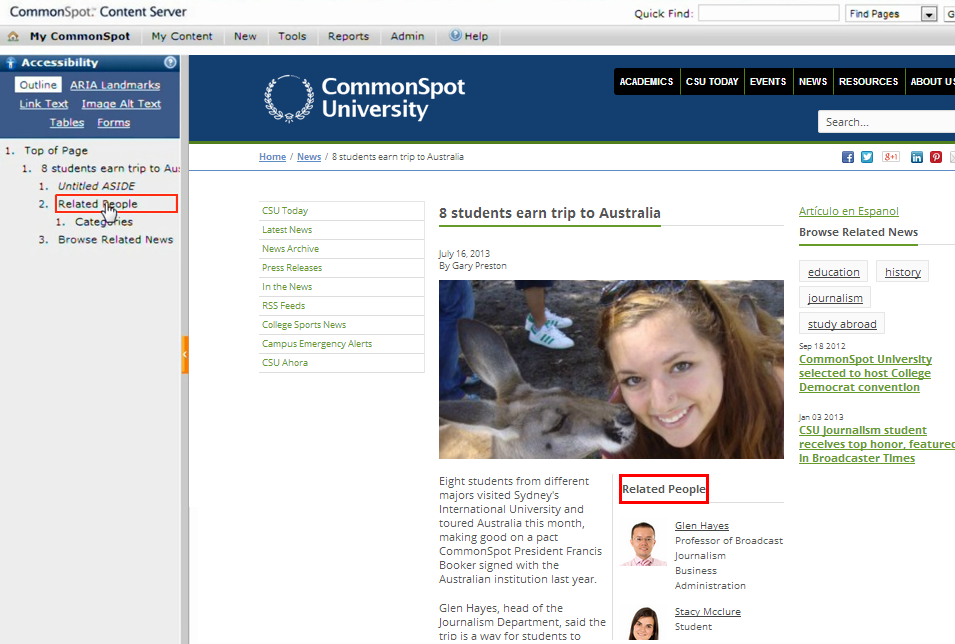The image size is (955, 644).
Task: Click the study abroad tag
Action: click(x=842, y=324)
